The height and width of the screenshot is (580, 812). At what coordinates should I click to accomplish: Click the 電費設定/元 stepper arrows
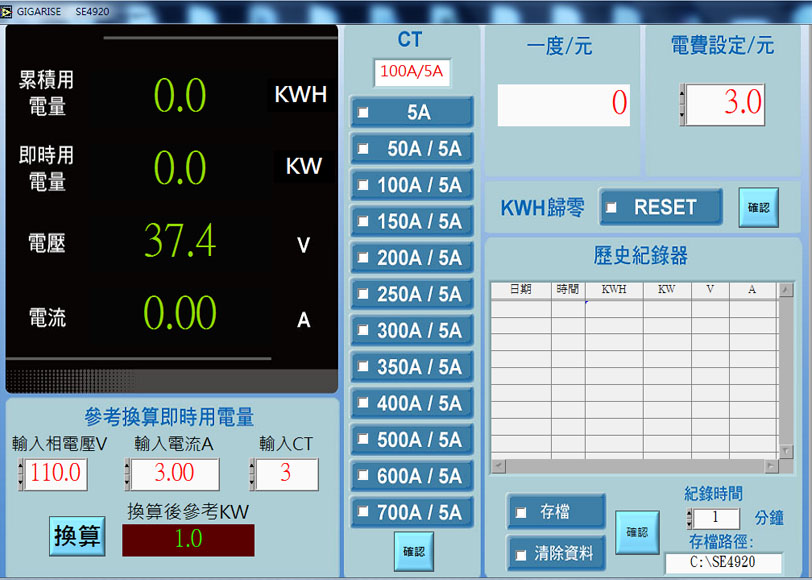(x=682, y=105)
